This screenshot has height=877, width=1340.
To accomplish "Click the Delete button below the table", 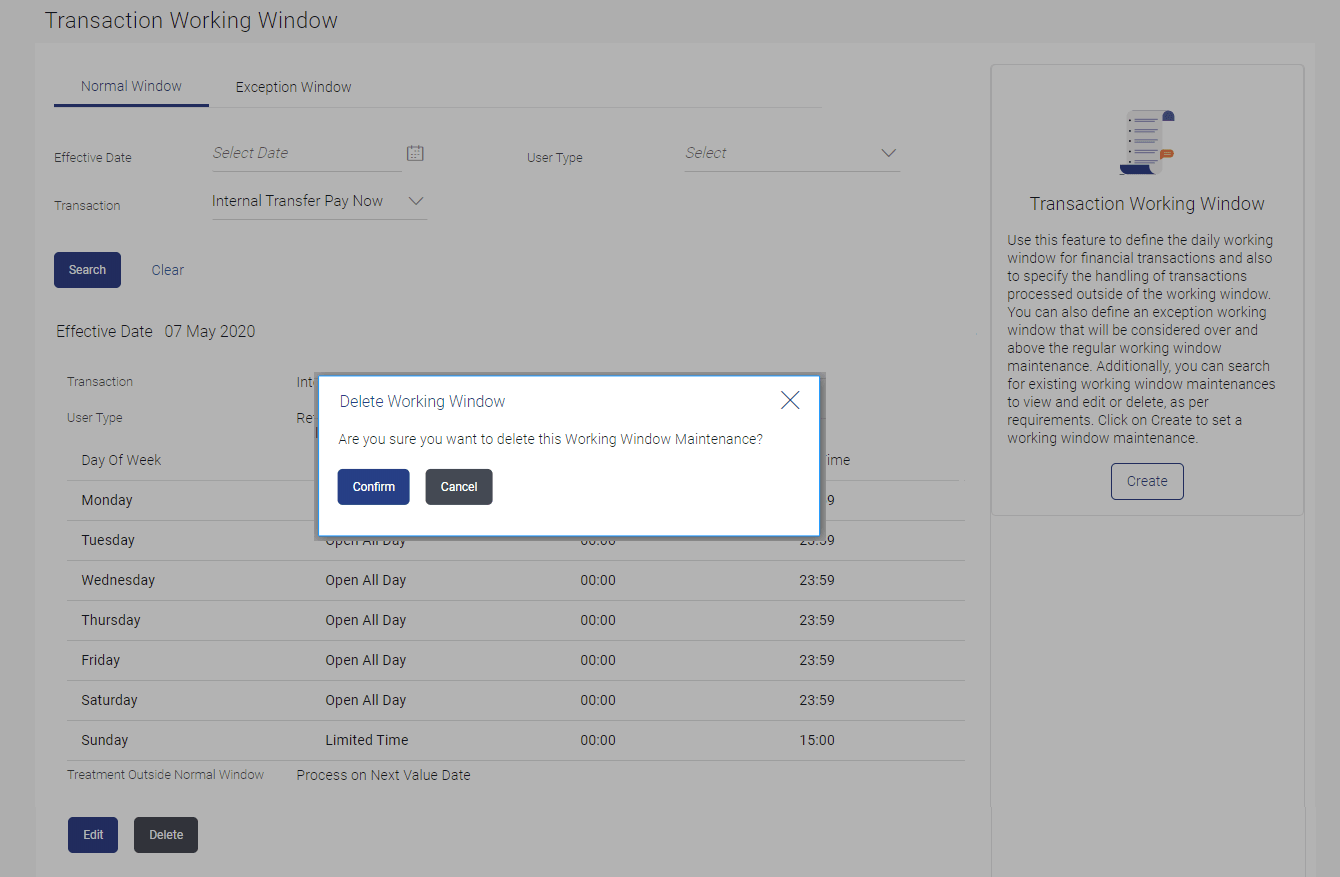I will tap(166, 835).
